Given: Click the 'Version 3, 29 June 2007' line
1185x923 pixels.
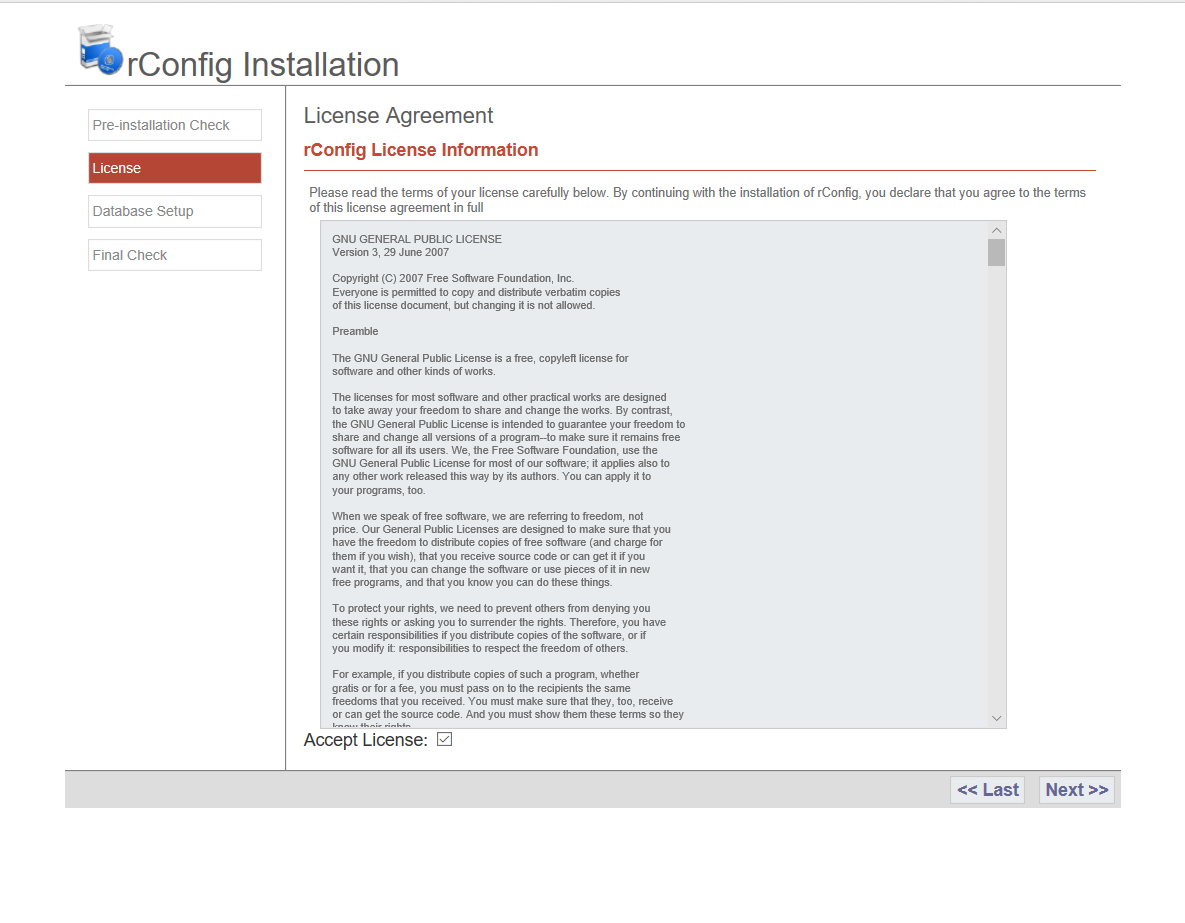Looking at the screenshot, I should 391,252.
